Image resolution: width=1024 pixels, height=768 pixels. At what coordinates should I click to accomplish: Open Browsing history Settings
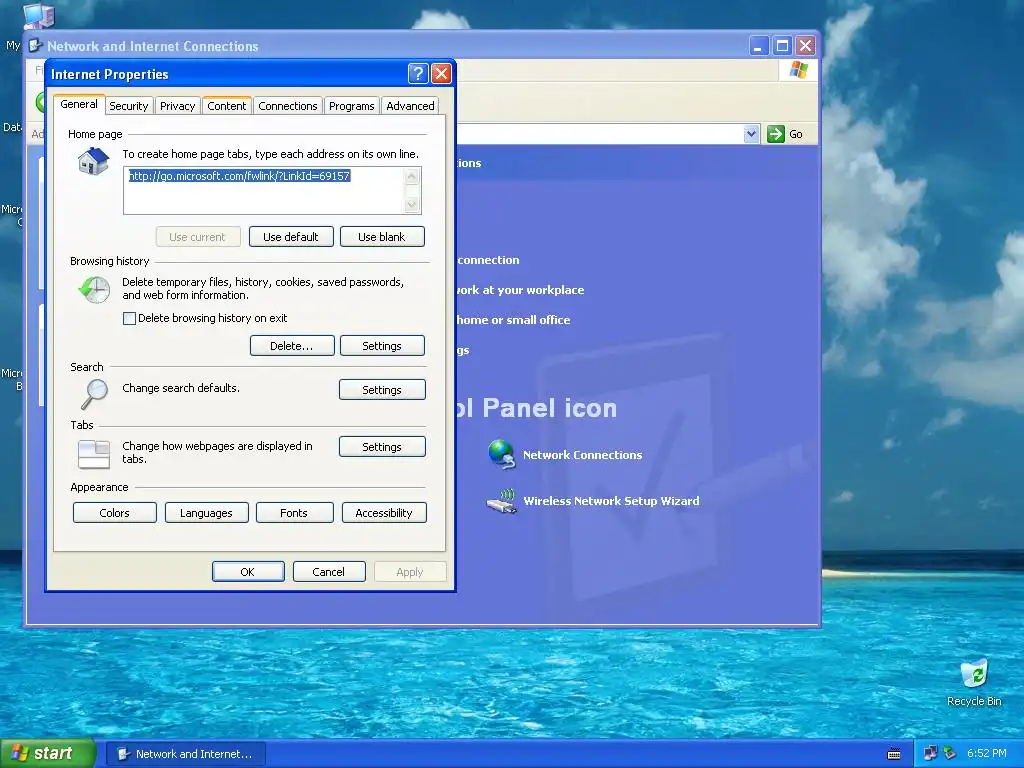point(382,346)
